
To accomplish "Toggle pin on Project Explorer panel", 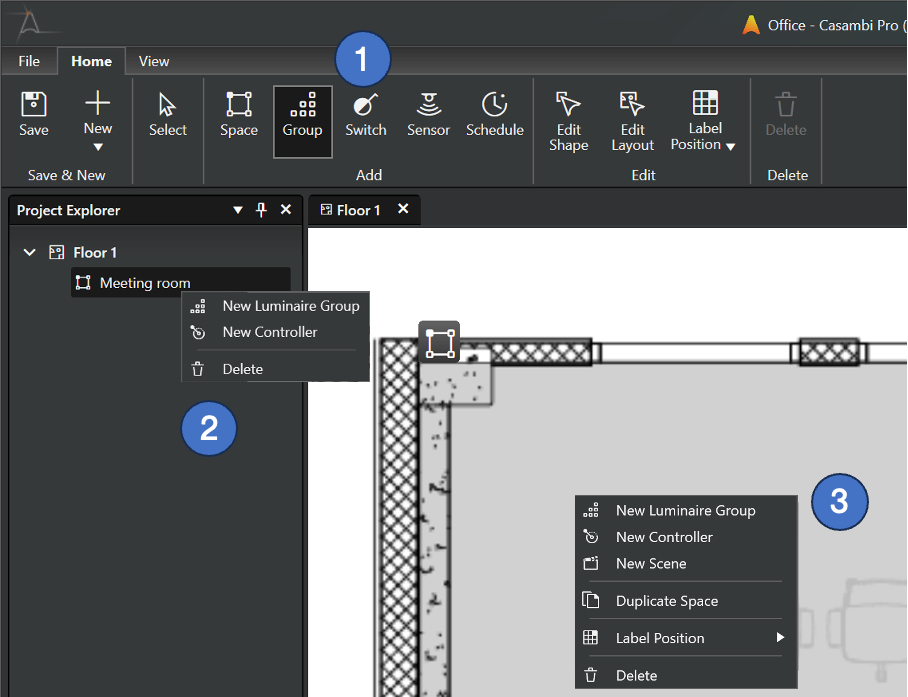I will tap(261, 210).
